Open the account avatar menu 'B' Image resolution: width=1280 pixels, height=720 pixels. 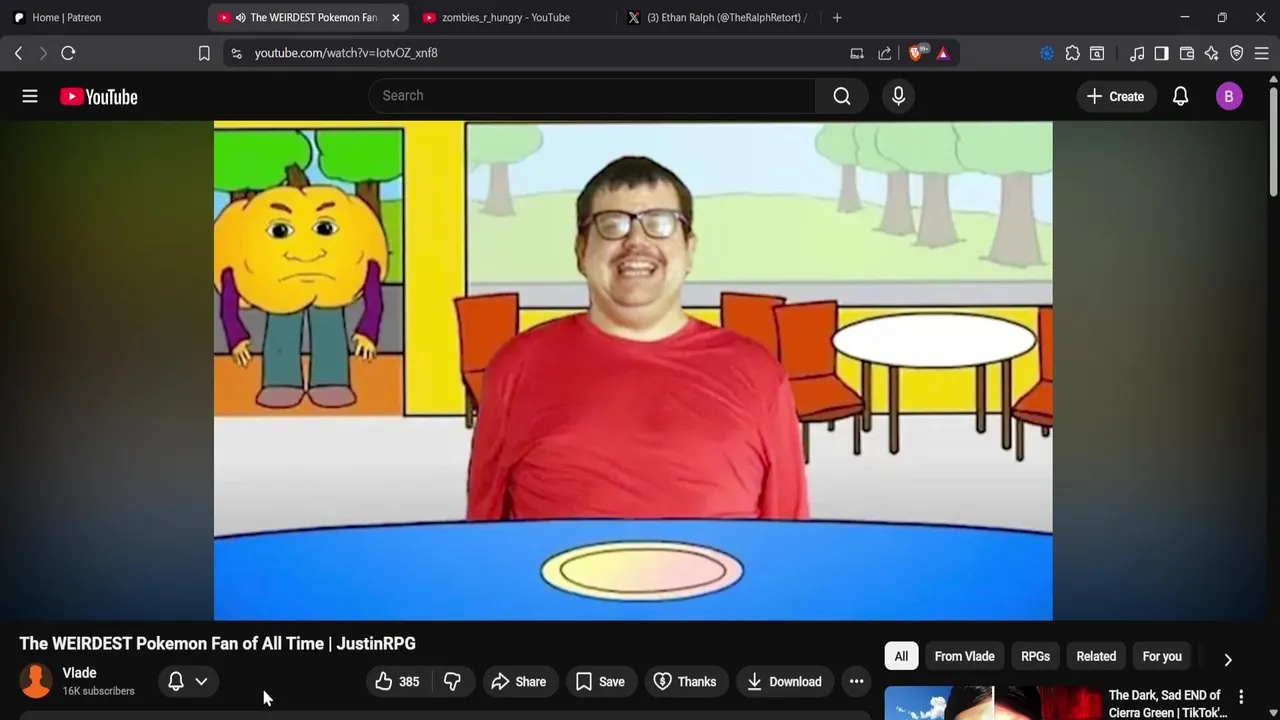coord(1229,96)
